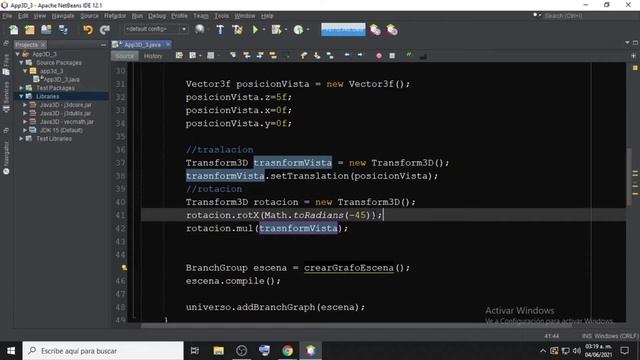The height and width of the screenshot is (360, 640).
Task: Switch to the History editor view
Action: 153,56
